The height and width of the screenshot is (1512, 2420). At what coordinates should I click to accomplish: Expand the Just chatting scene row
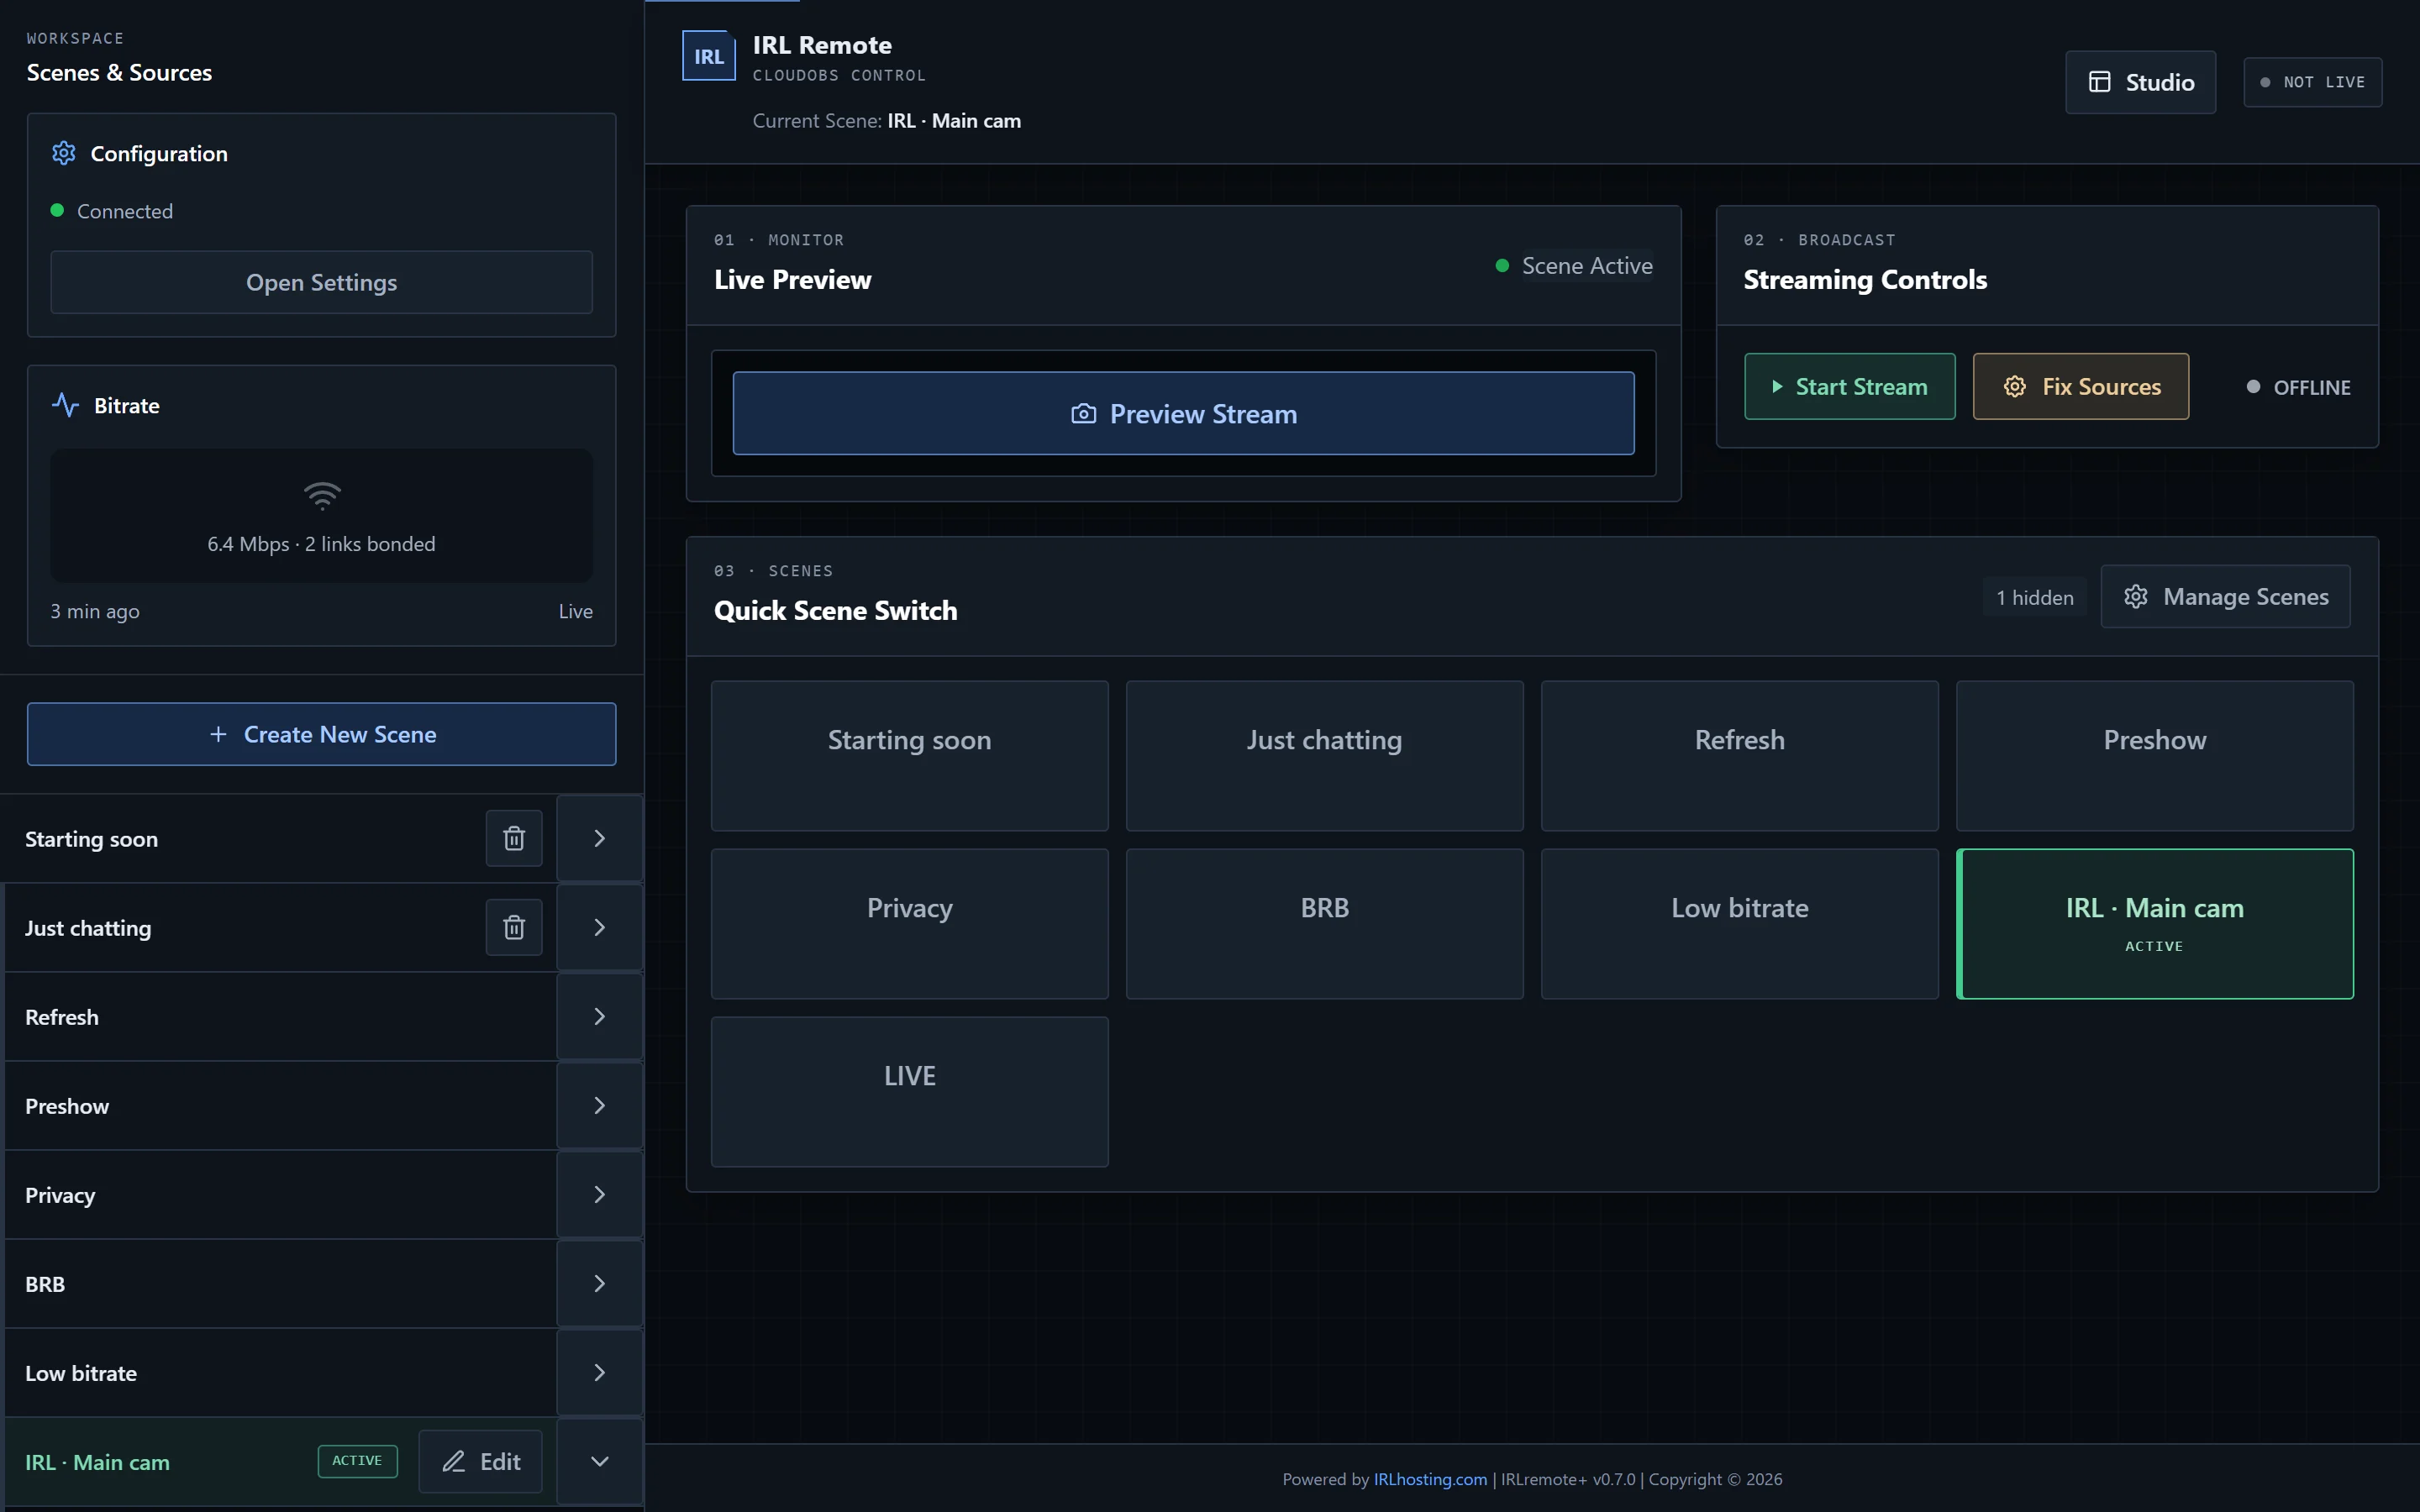click(x=599, y=927)
